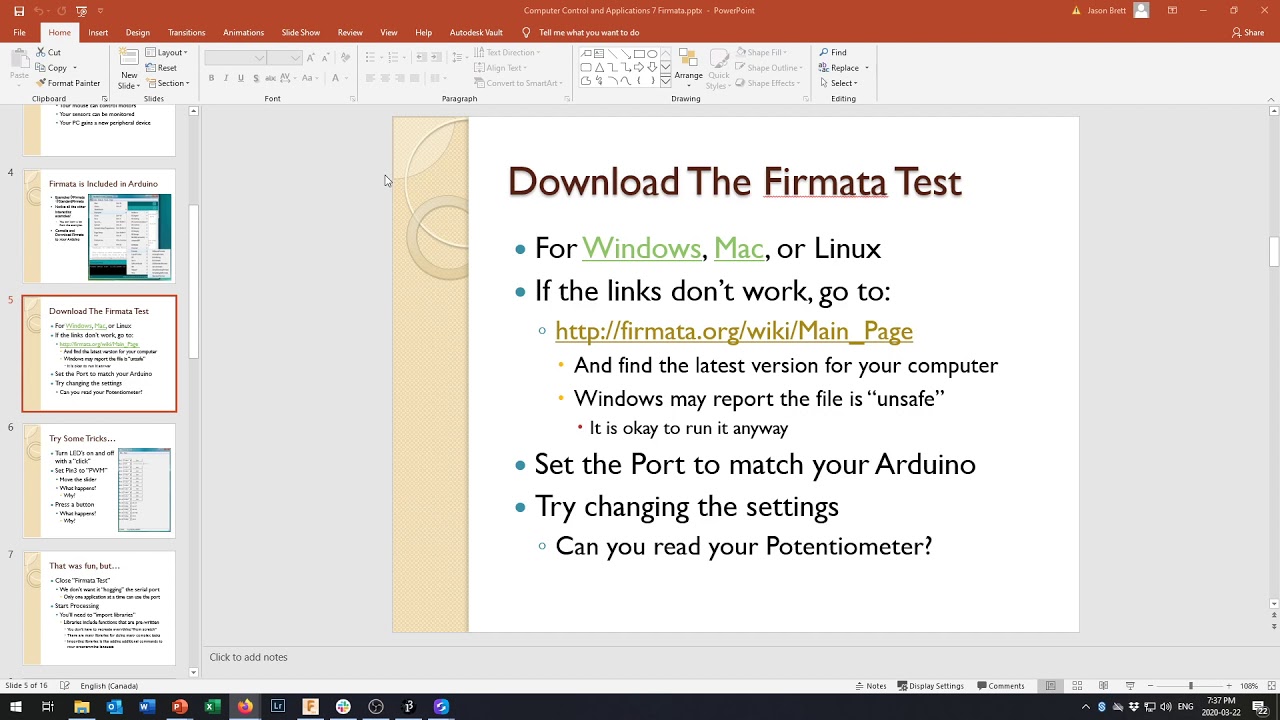Screen dimensions: 1280x720
Task: Customize the Quick Access Toolbar dropdown
Action: click(101, 10)
